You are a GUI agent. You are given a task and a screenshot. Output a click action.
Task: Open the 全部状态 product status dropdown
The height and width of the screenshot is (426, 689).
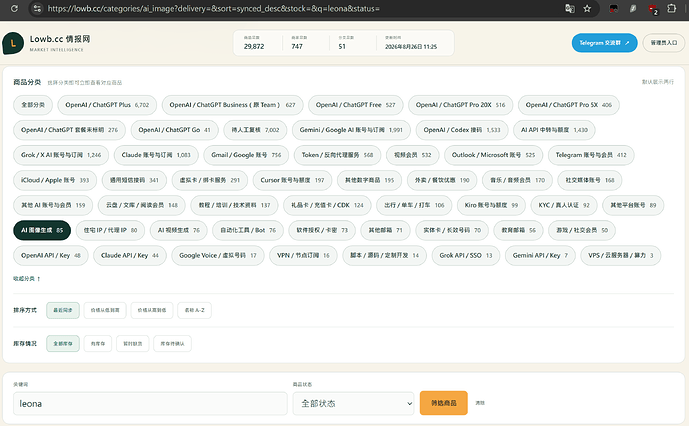point(354,404)
